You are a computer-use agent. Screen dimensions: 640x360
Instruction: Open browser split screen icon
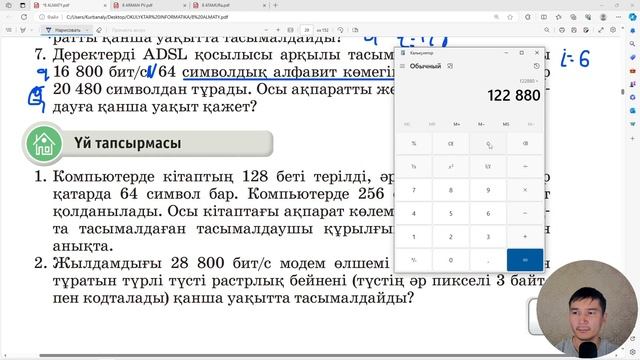click(x=544, y=17)
